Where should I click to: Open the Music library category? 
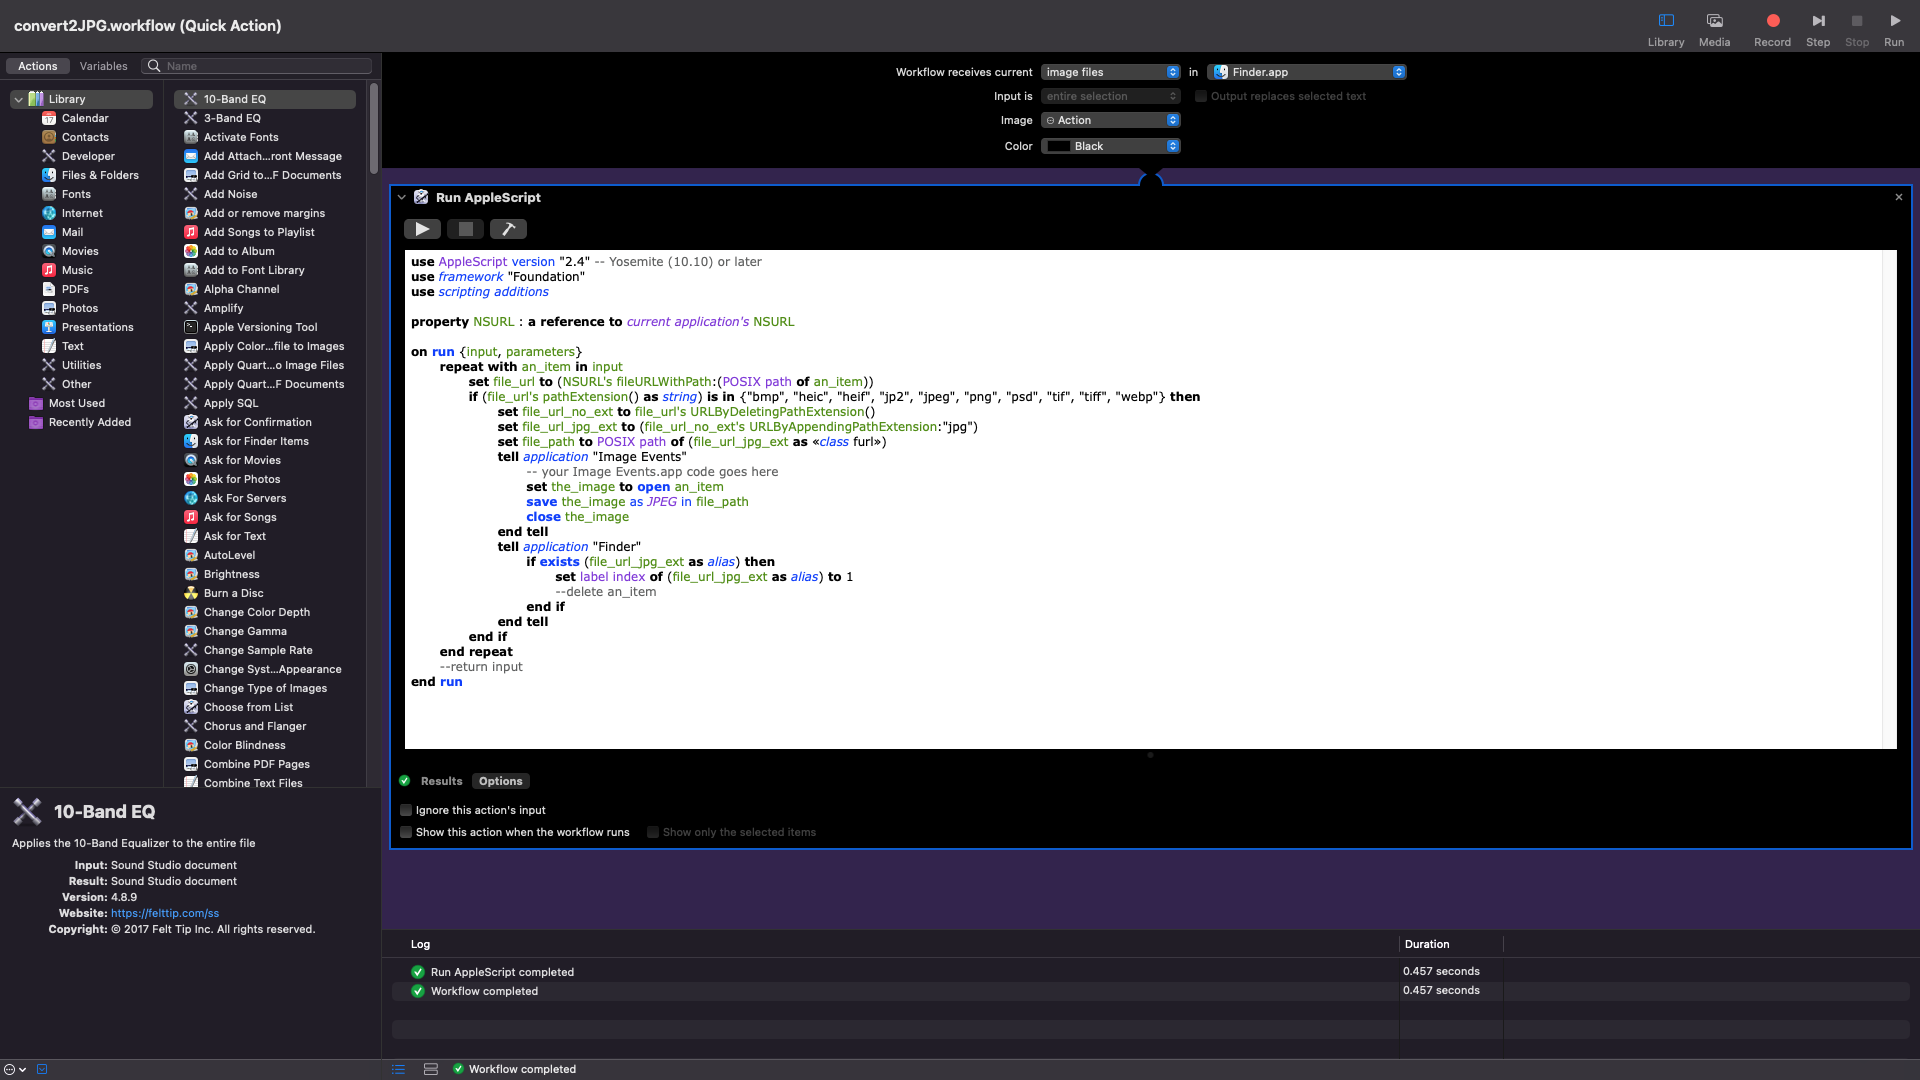pos(77,270)
